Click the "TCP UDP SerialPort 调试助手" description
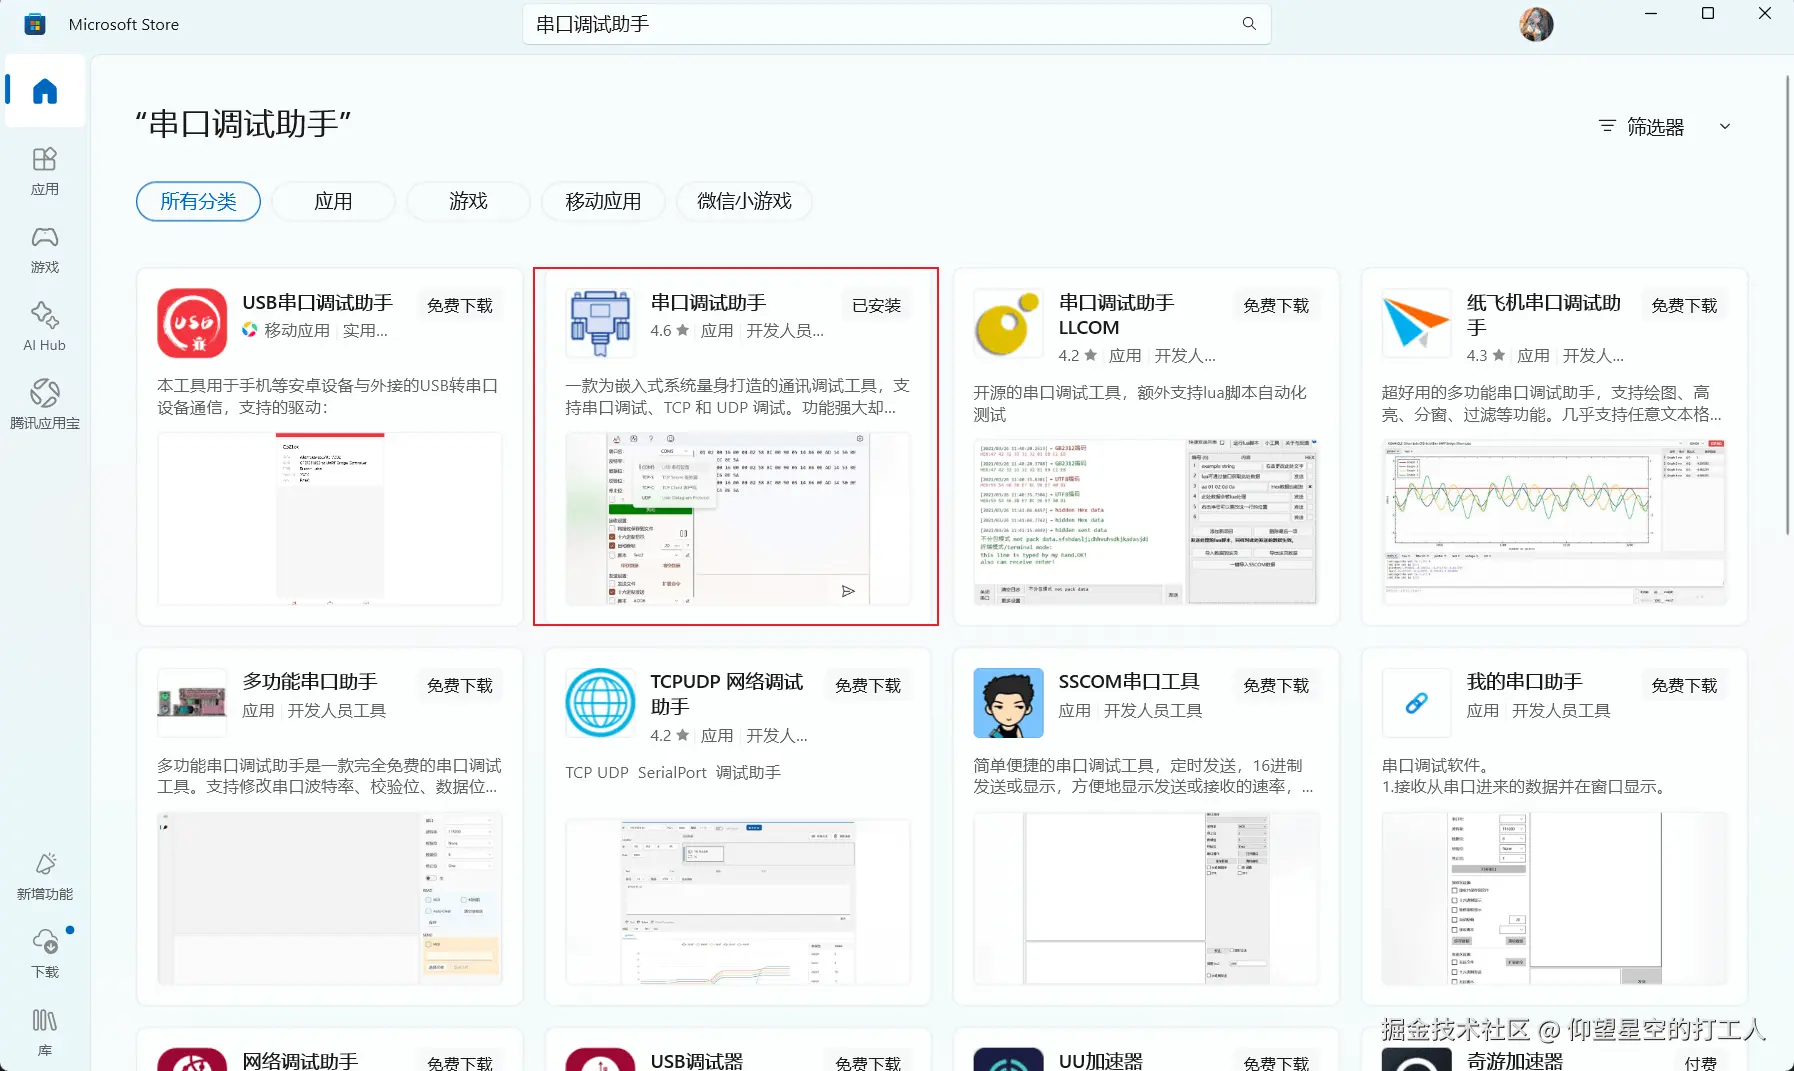Viewport: 1794px width, 1071px height. click(x=673, y=773)
